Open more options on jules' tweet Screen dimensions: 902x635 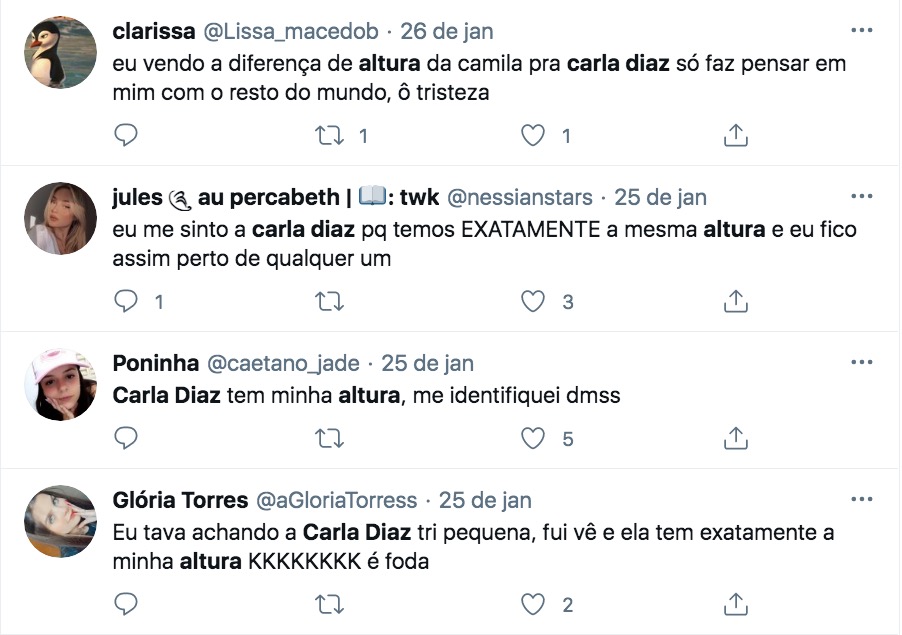click(860, 196)
